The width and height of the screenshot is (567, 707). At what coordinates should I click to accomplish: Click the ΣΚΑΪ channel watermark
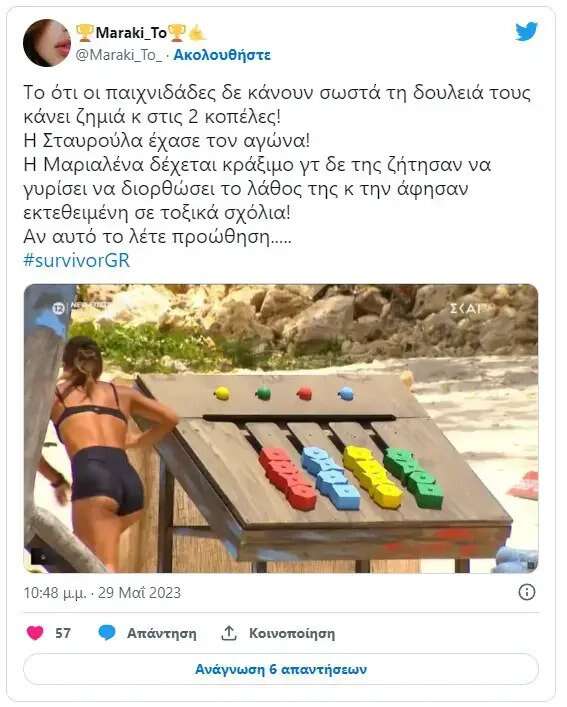466,309
